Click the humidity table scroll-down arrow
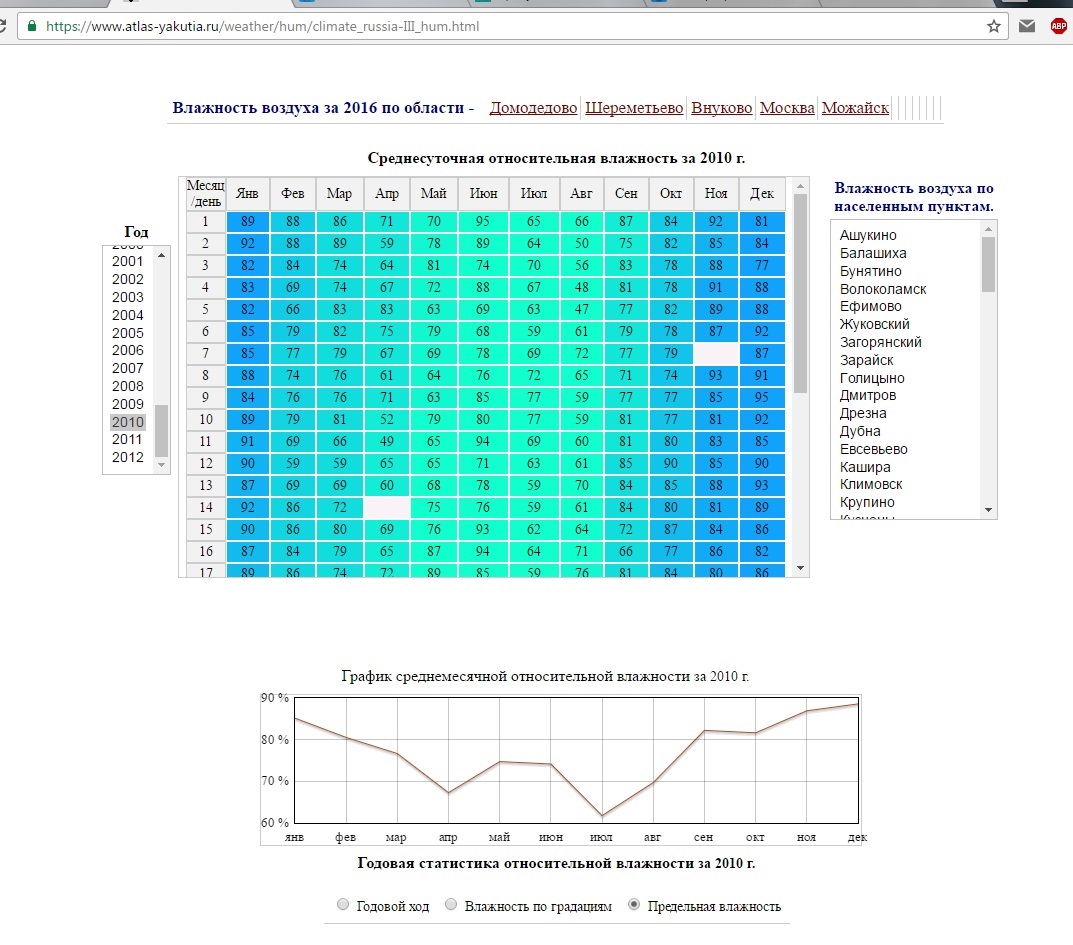The height and width of the screenshot is (945, 1073). (x=800, y=568)
